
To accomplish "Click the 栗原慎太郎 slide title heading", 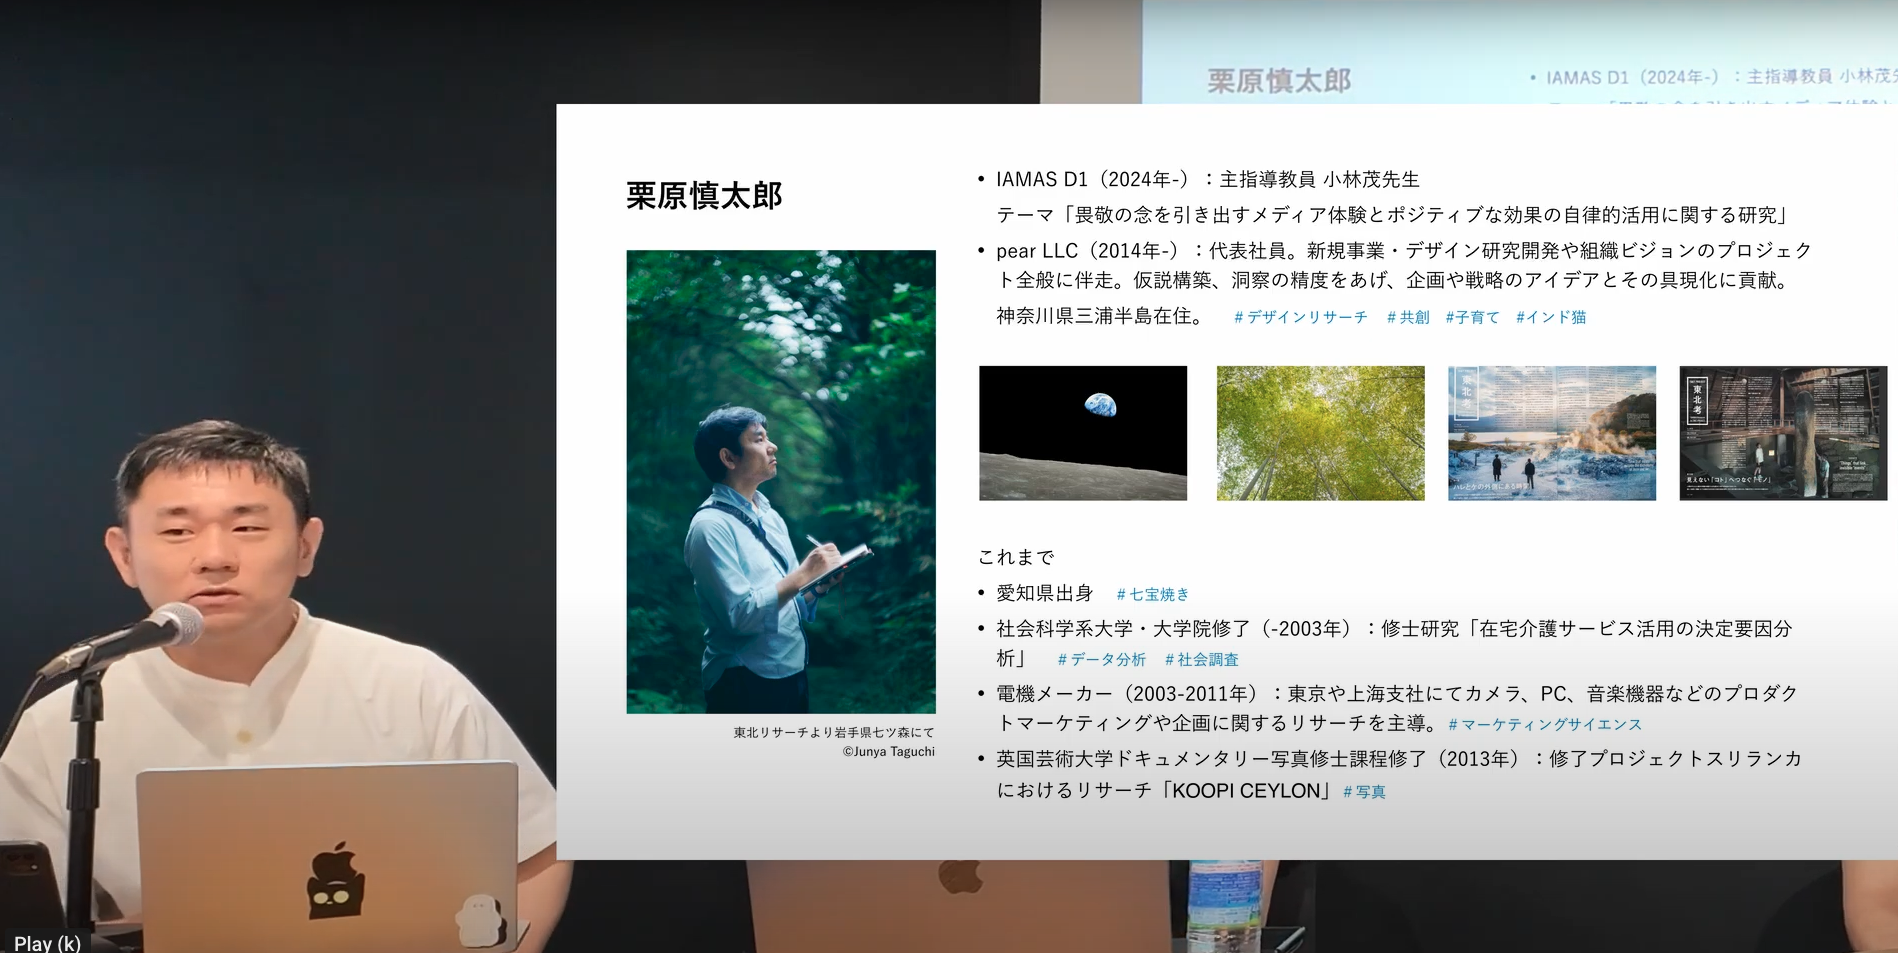I will (x=704, y=195).
